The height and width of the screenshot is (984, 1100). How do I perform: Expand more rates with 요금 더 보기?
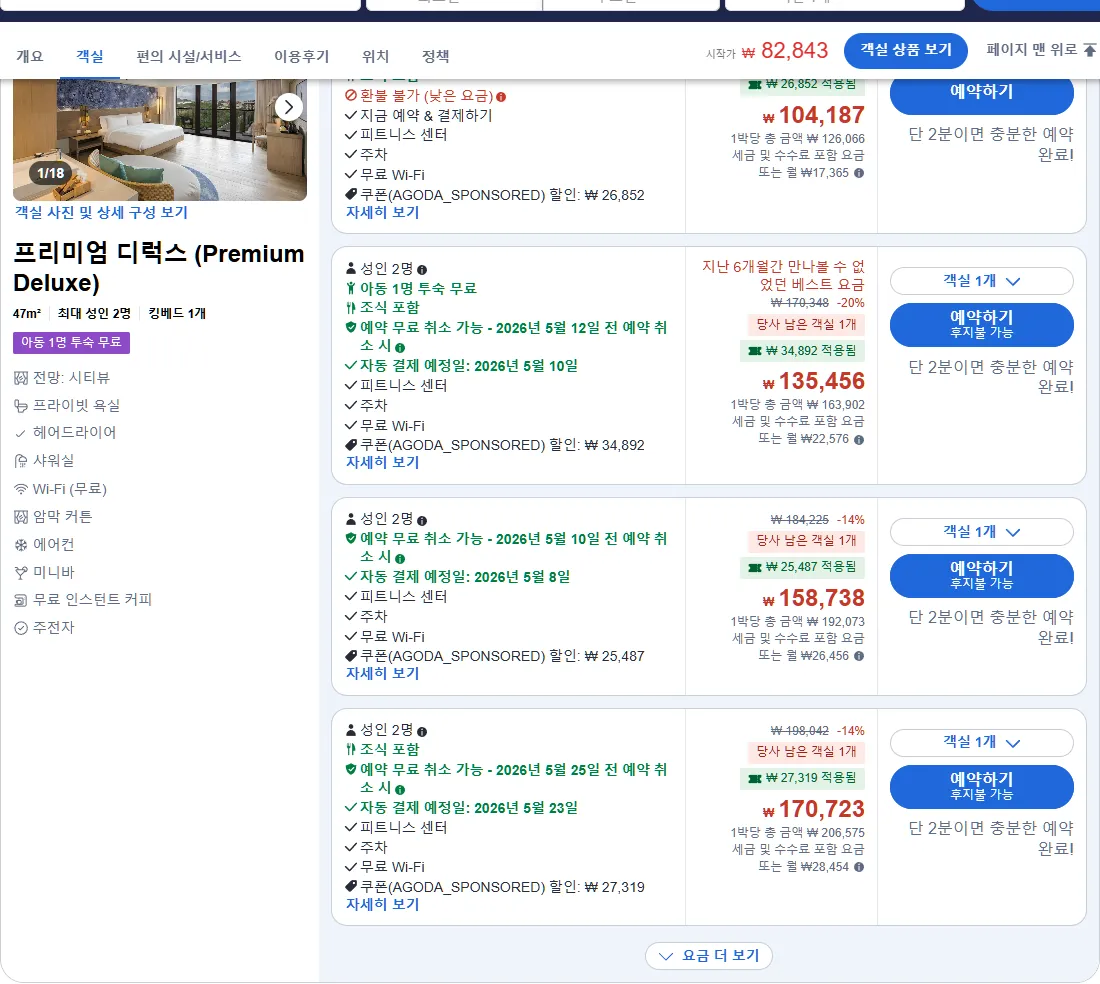[709, 956]
